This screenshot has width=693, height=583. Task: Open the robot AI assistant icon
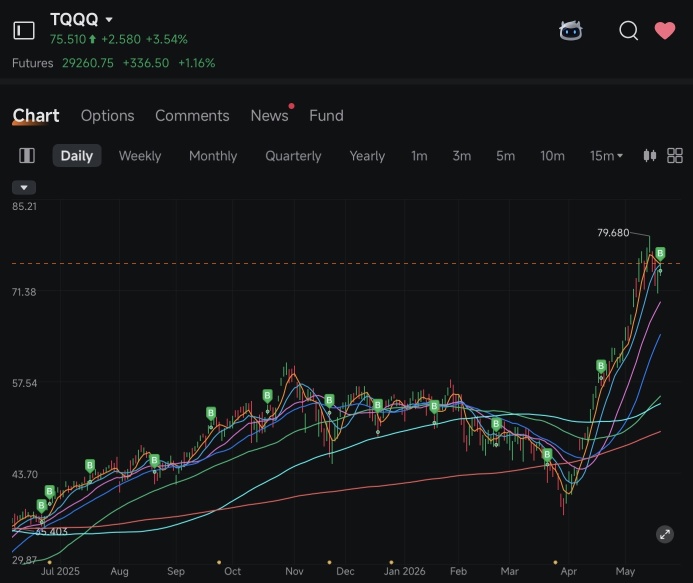coord(571,30)
